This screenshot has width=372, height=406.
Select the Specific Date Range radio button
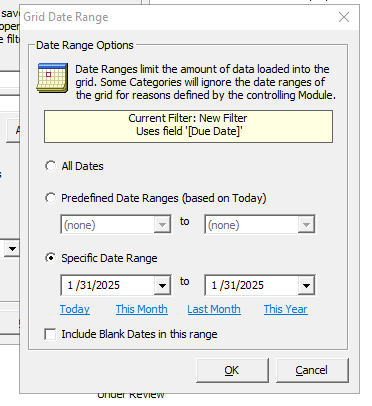[x=50, y=258]
